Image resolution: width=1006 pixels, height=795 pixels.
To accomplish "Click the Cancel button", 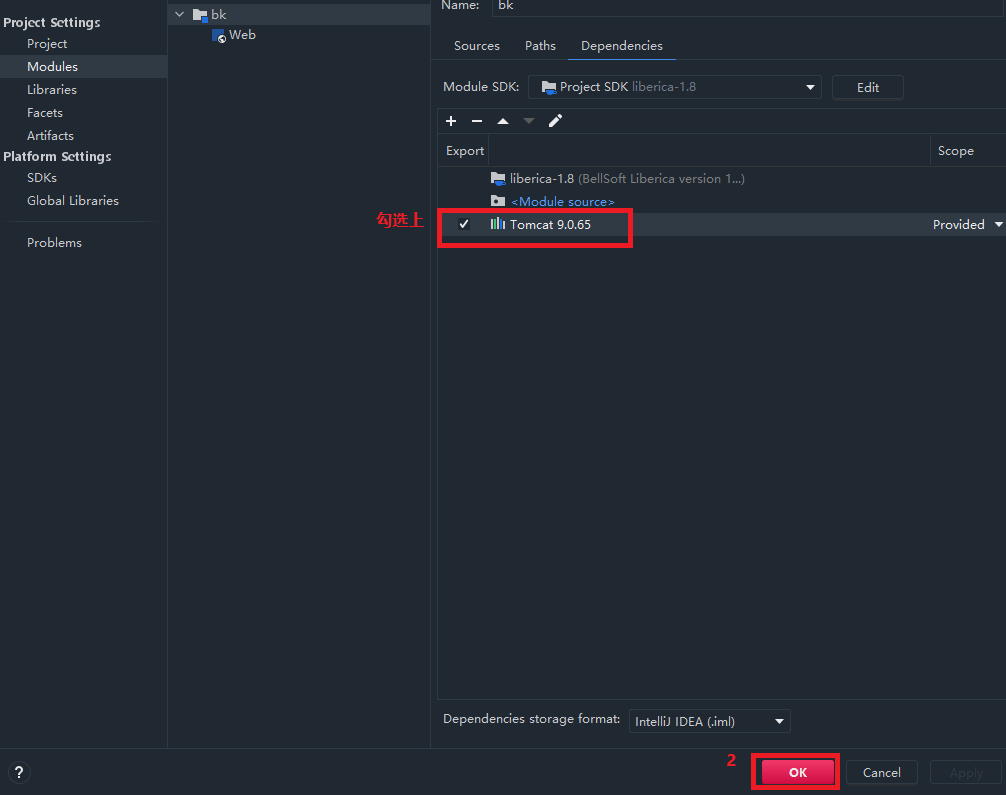I will (882, 773).
